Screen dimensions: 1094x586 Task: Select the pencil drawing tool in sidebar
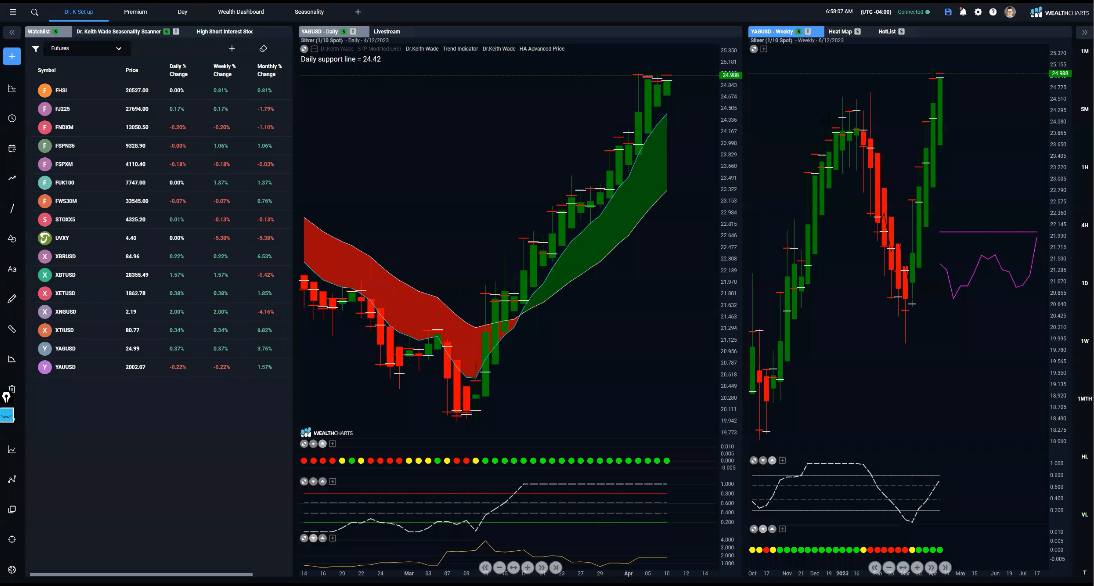pos(12,299)
